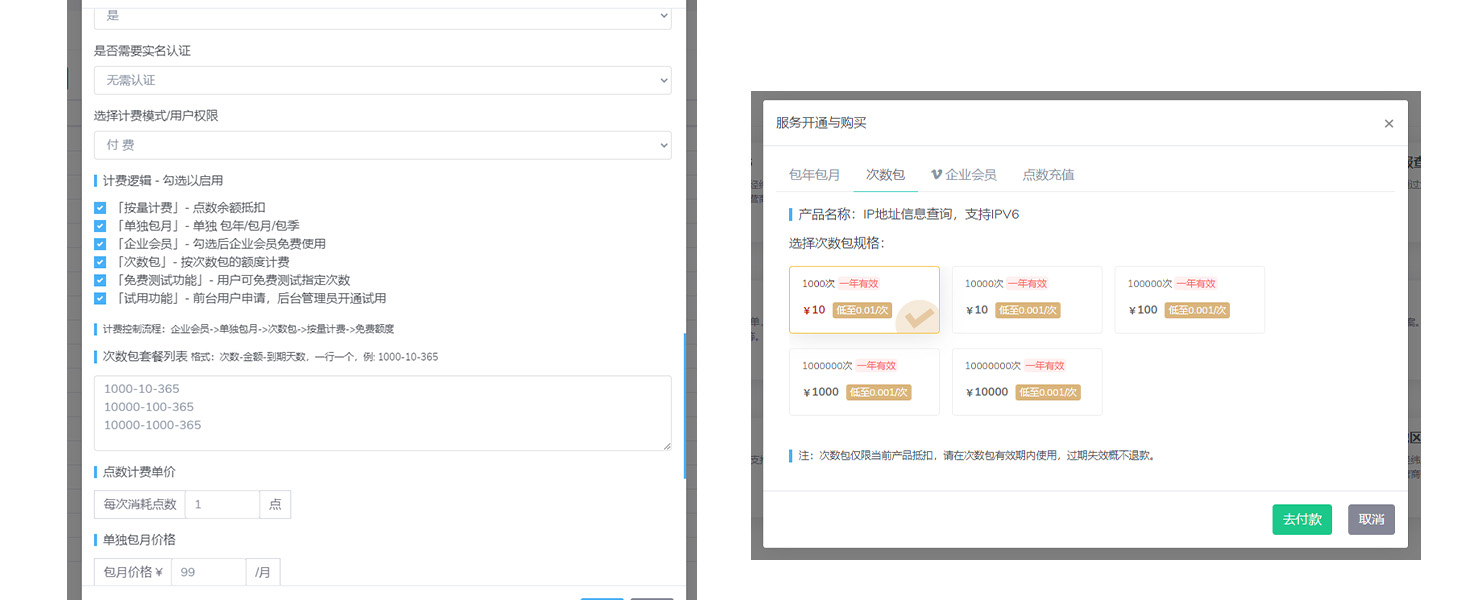Toggle the 「单独包月」 checkbox
This screenshot has width=1480, height=600.
100,226
